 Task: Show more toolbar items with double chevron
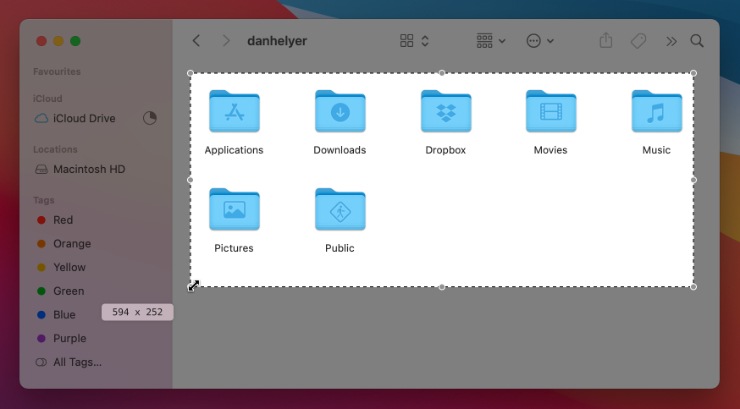[671, 42]
